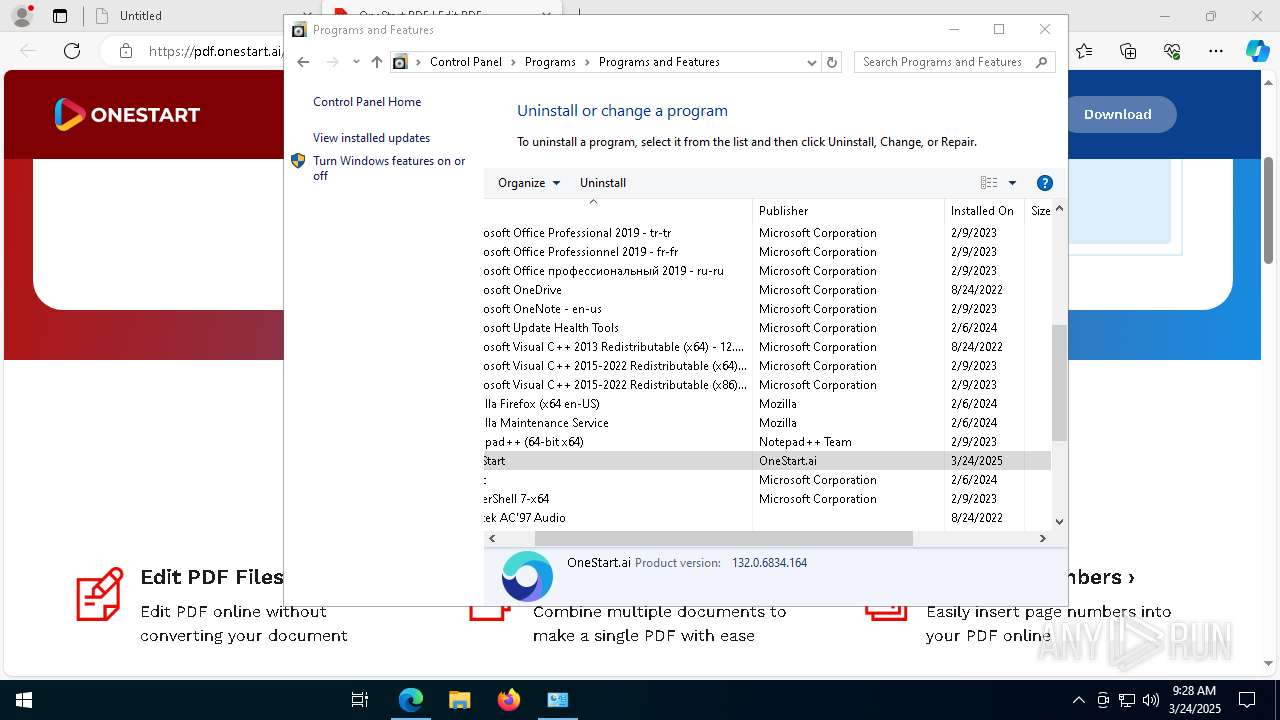Switch to the Untitled browser tab
This screenshot has height=720, width=1280.
[x=140, y=16]
